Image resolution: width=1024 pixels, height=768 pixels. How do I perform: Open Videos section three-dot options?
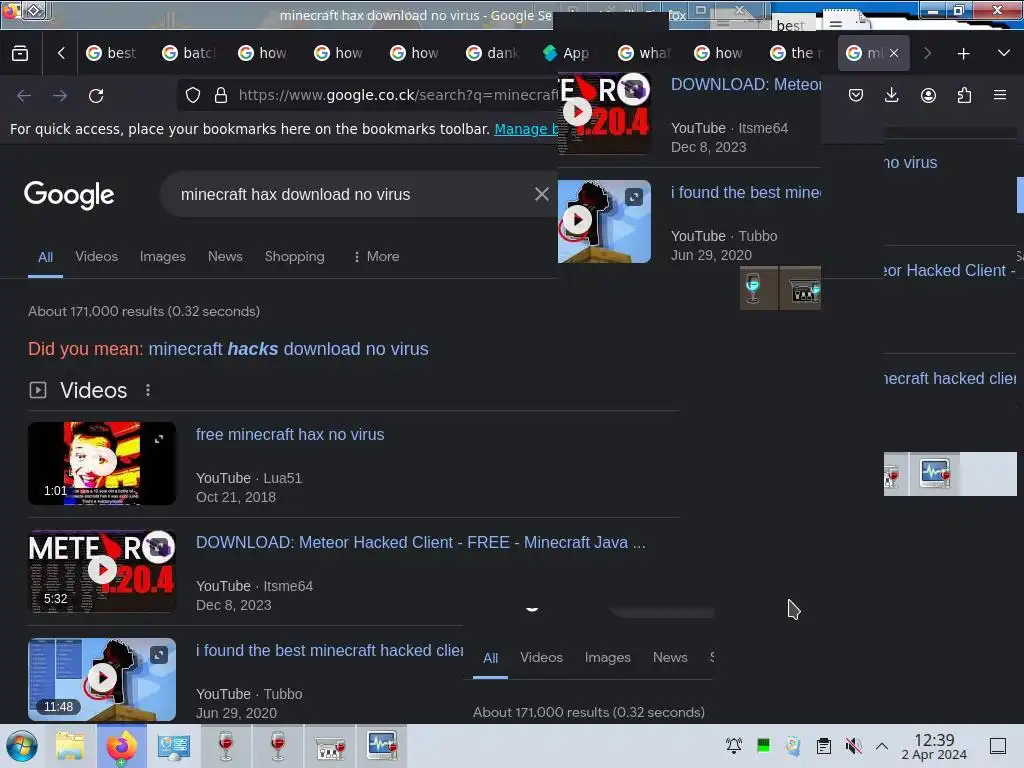148,390
